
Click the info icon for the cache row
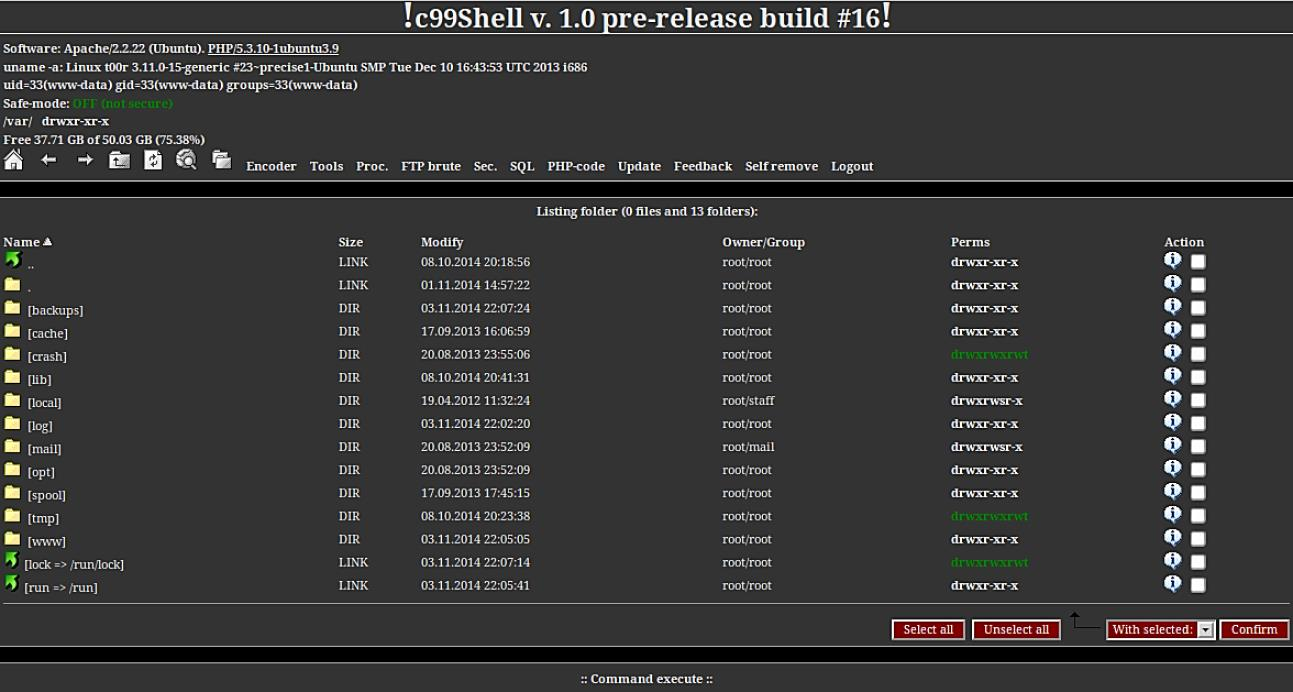[x=1173, y=330]
